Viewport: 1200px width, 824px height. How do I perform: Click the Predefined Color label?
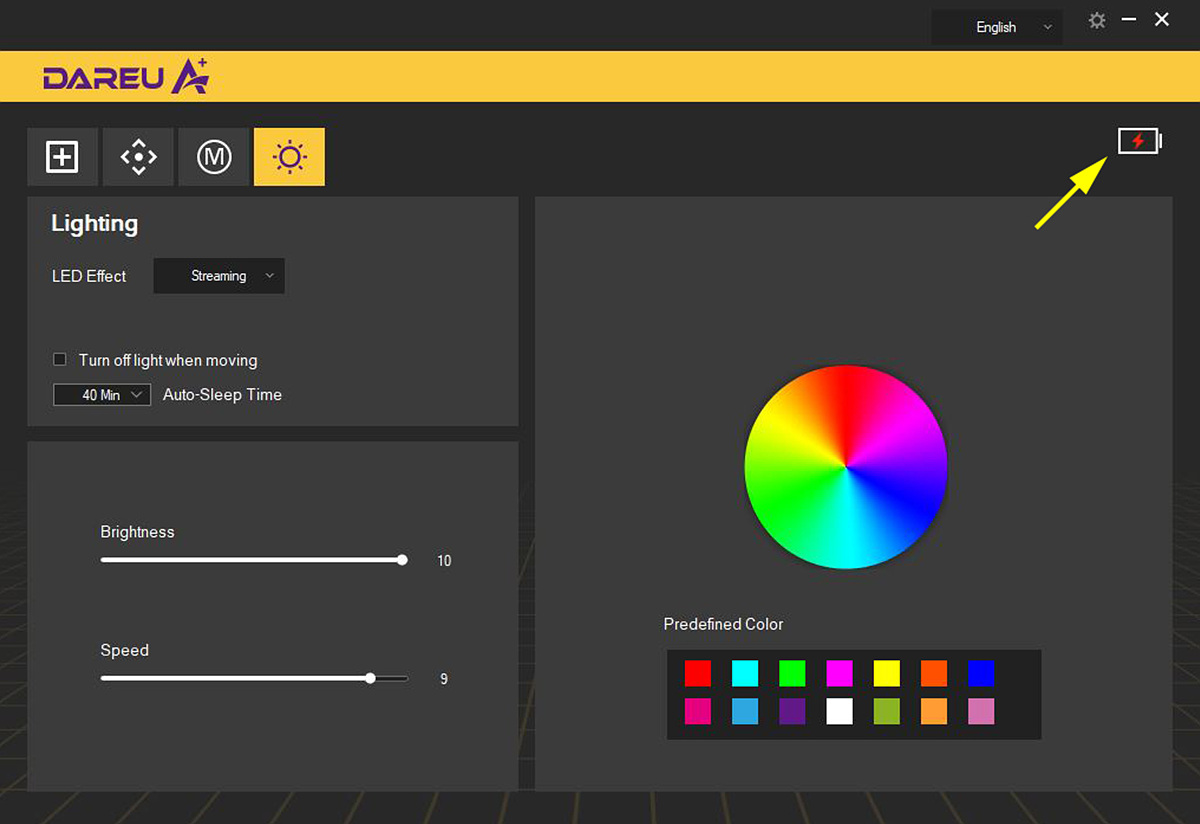(x=723, y=624)
